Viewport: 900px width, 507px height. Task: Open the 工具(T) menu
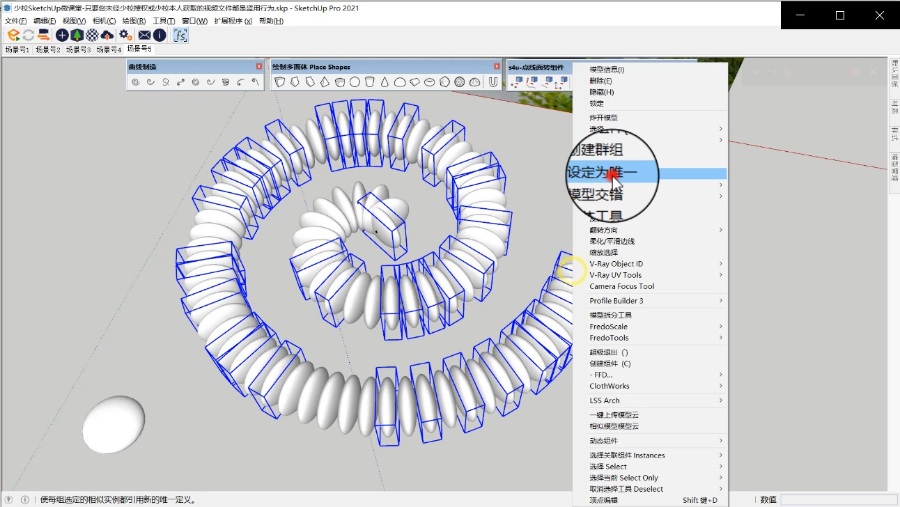(x=164, y=21)
